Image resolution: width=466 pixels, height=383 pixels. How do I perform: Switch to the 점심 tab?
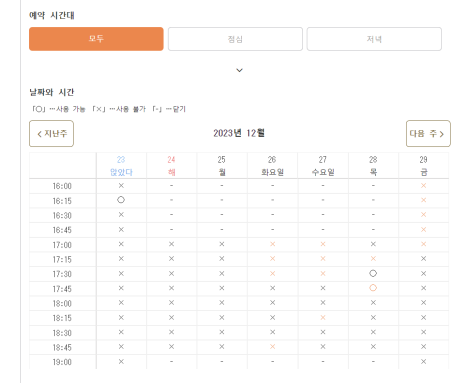point(235,39)
